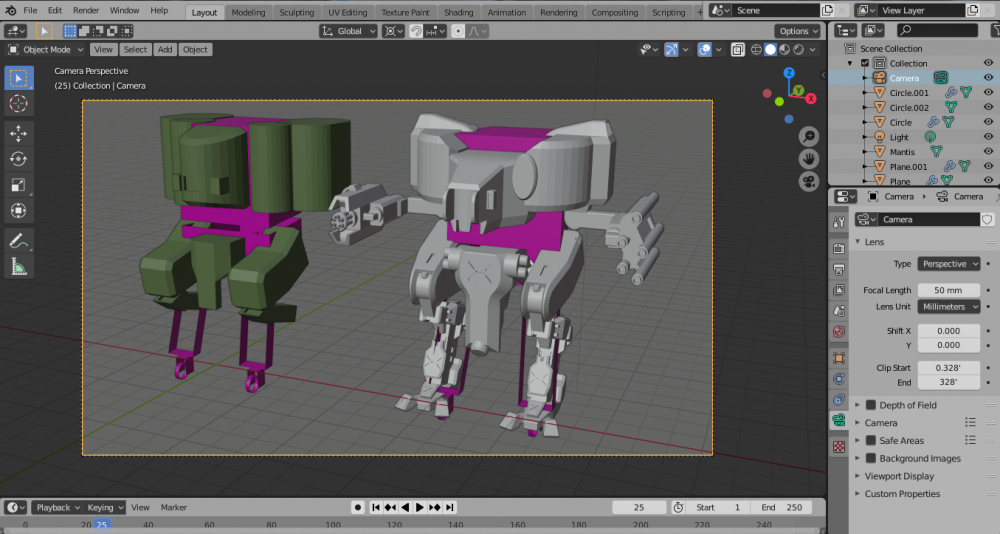Enable the Safe Areas checkbox
The image size is (1000, 534).
click(871, 440)
